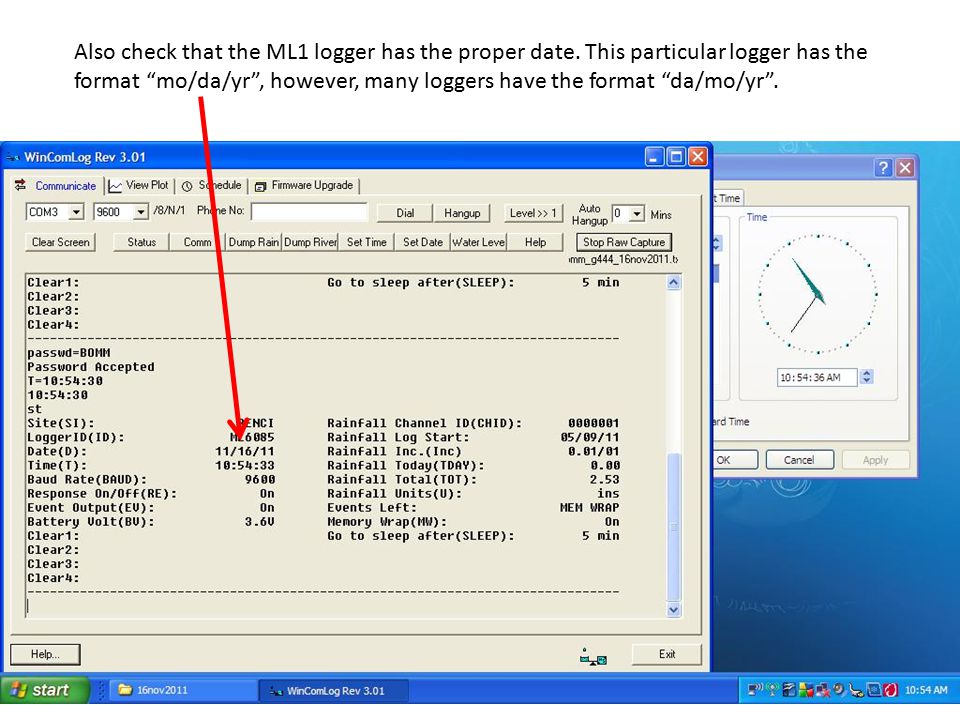960x720 pixels.
Task: Click the Events Left value MEM WRAP
Action: click(x=590, y=508)
